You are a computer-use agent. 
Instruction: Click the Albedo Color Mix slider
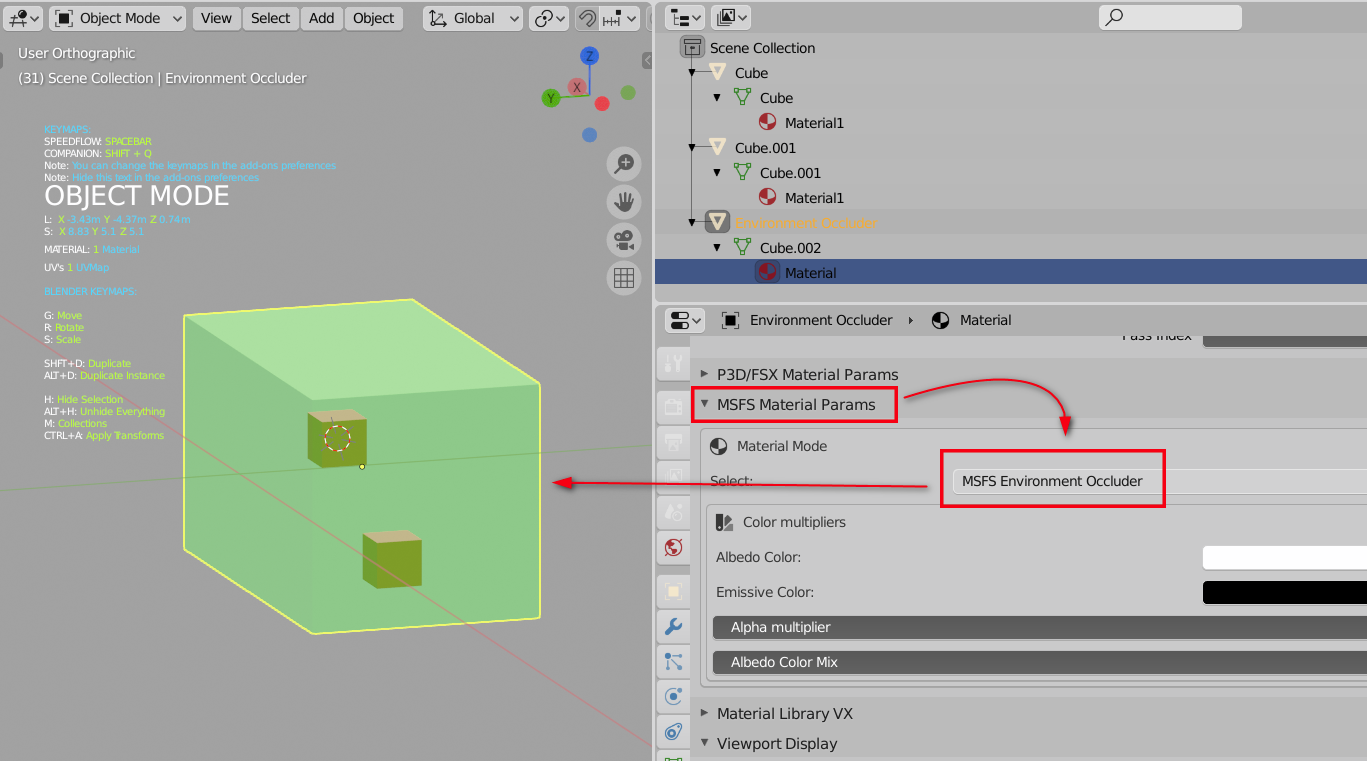click(x=1040, y=662)
